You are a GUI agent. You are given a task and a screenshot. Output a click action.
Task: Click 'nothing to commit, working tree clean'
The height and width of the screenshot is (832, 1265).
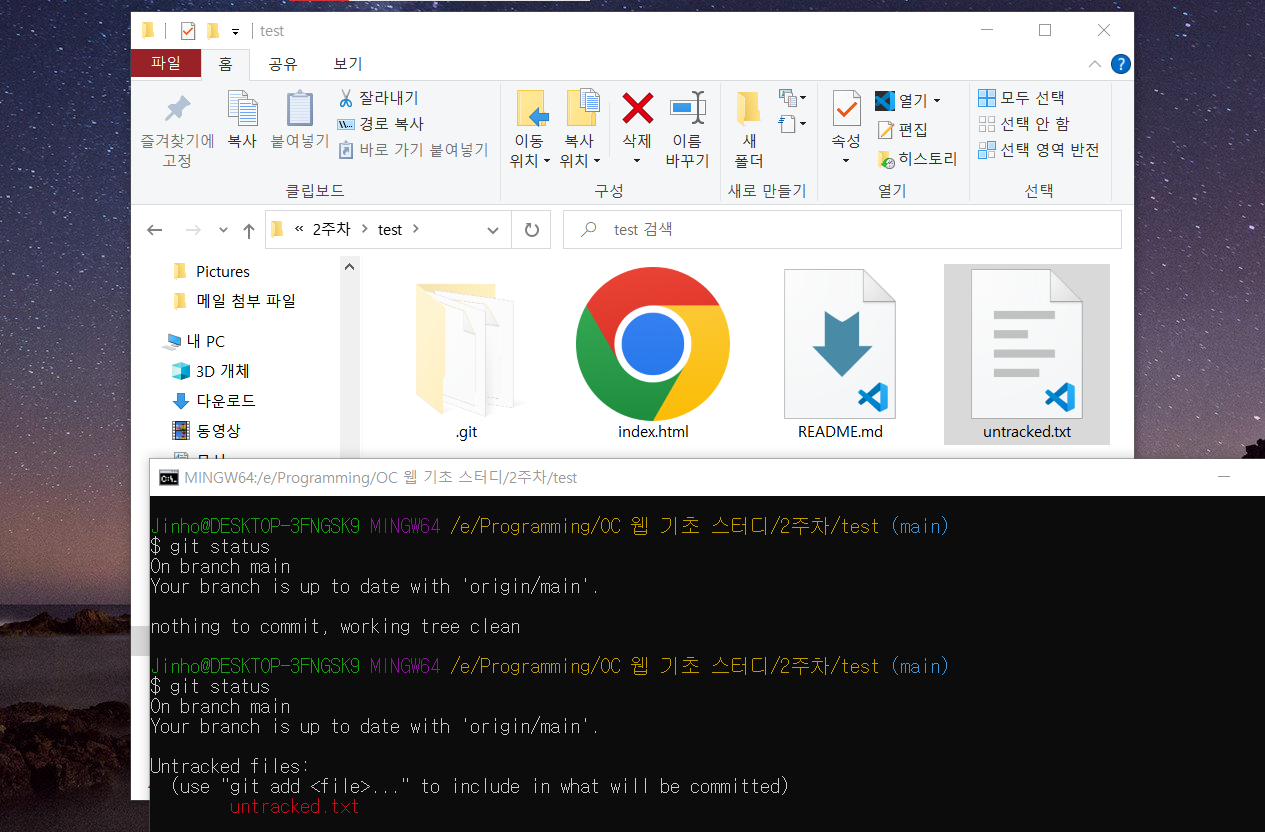[335, 627]
